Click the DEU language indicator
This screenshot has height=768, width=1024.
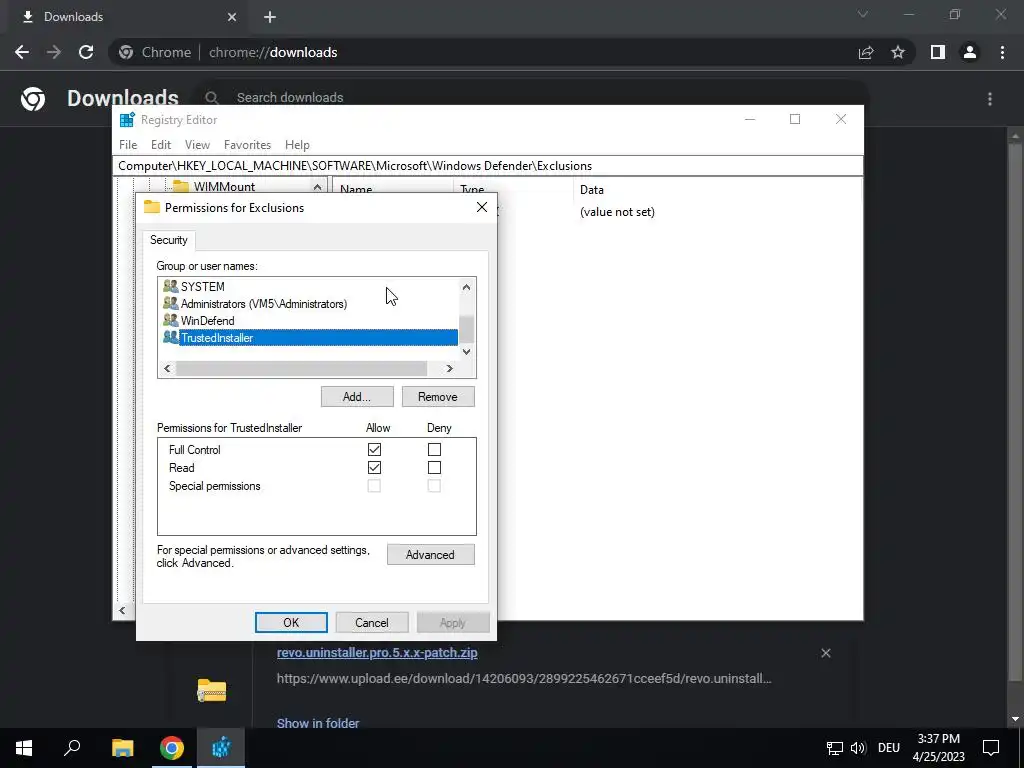pyautogui.click(x=889, y=748)
